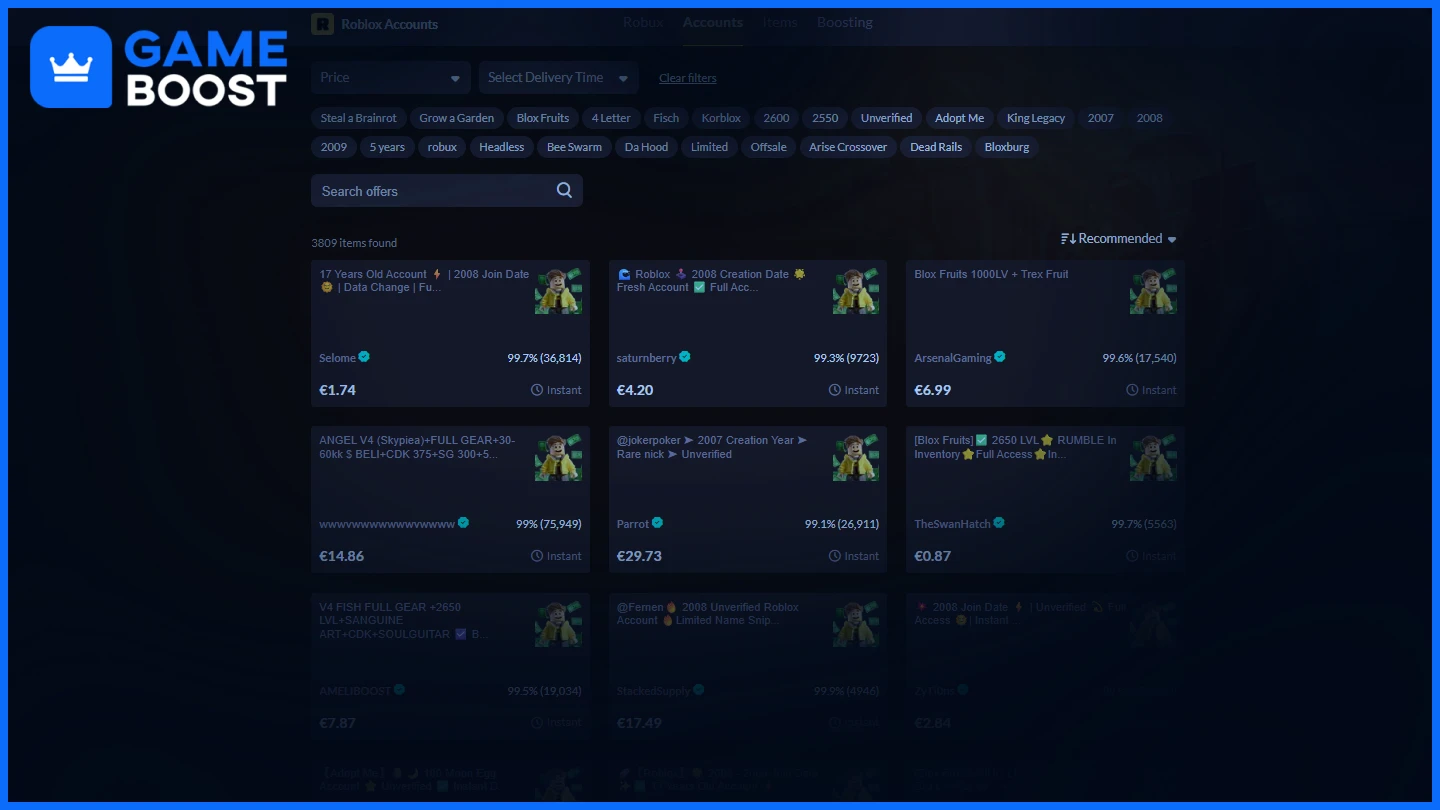1440x810 pixels.
Task: Apply the Dead Rails tag
Action: pyautogui.click(x=936, y=147)
